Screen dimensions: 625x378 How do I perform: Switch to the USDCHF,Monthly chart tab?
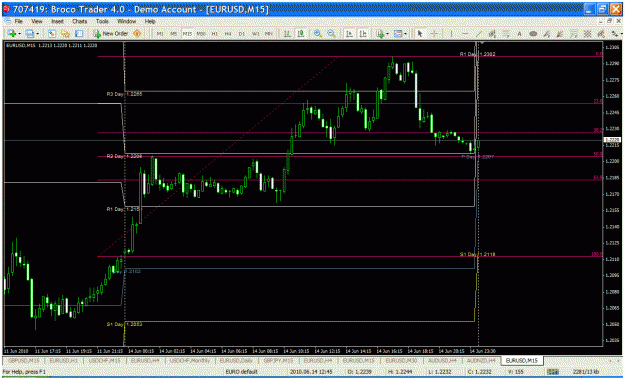pyautogui.click(x=190, y=360)
